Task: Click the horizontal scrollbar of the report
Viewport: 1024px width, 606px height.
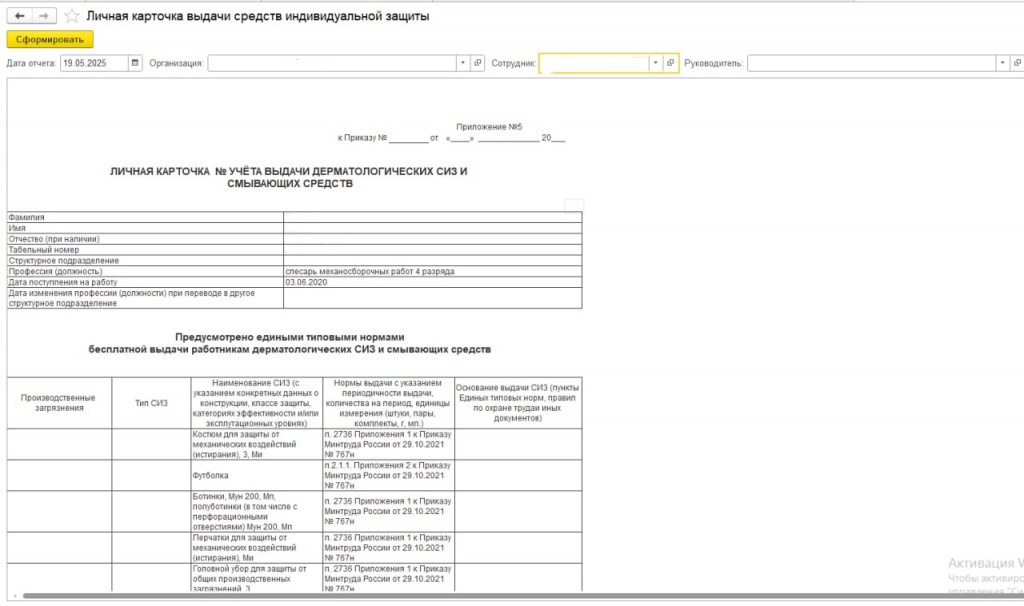Action: (x=522, y=596)
